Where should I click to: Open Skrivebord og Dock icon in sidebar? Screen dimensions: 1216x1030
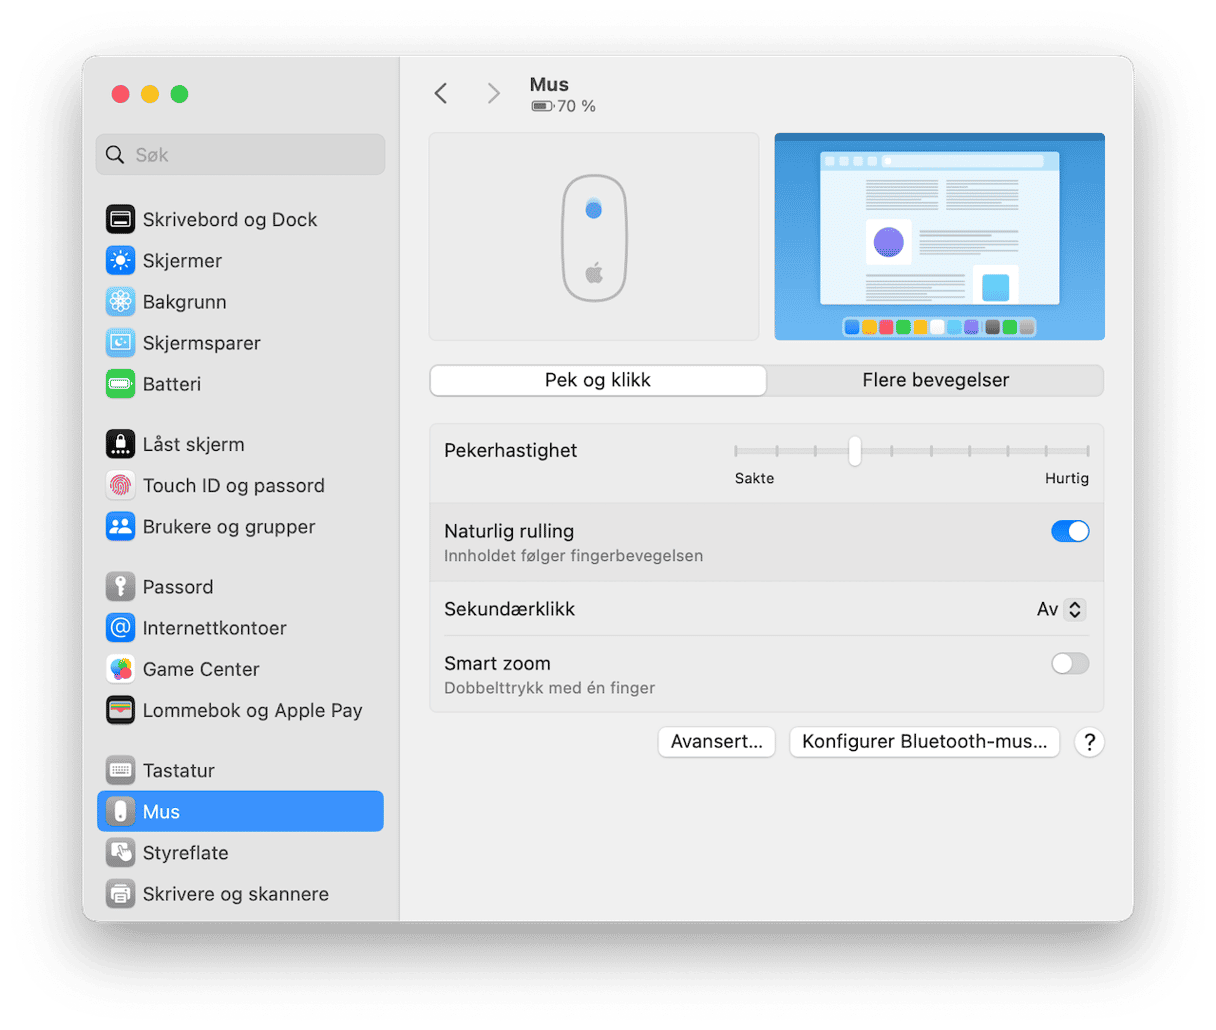[120, 219]
